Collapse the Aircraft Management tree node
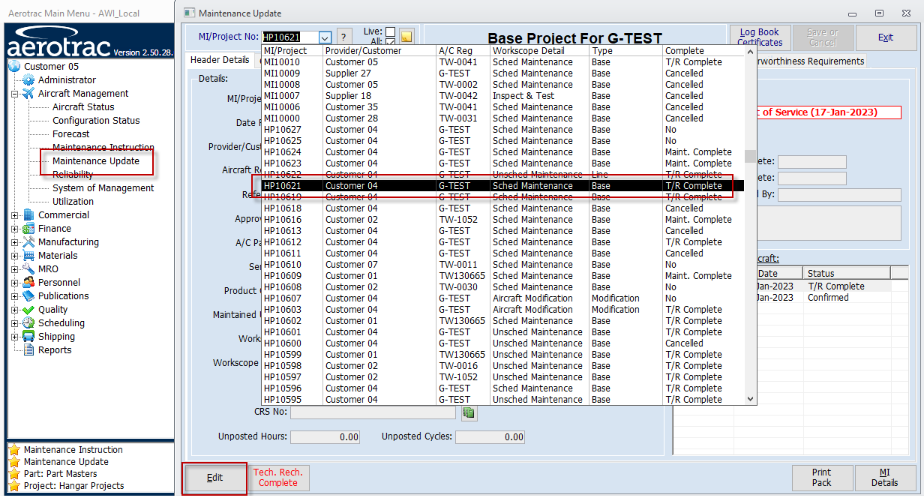The width and height of the screenshot is (924, 496). (x=15, y=94)
